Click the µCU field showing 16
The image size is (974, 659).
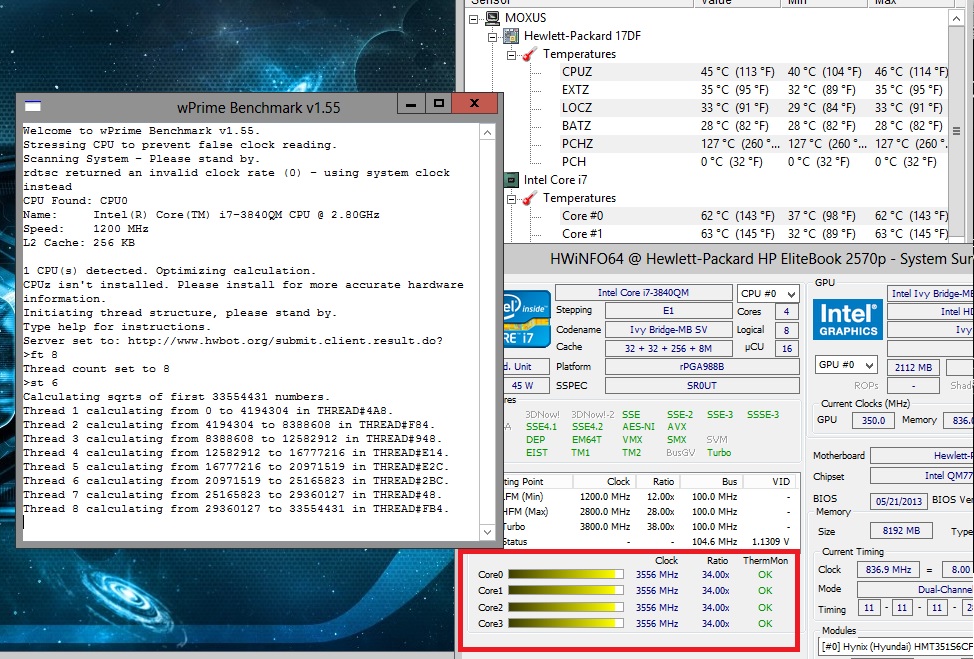point(786,348)
